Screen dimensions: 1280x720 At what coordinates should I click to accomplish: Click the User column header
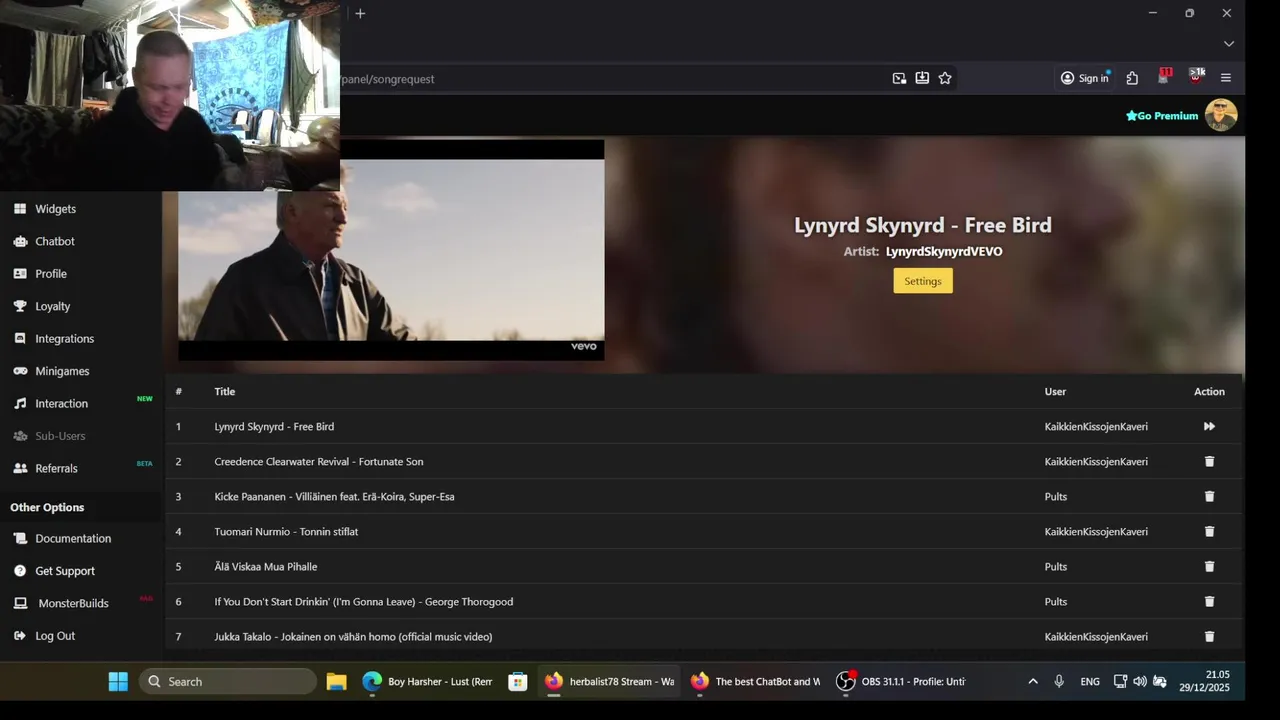1055,391
